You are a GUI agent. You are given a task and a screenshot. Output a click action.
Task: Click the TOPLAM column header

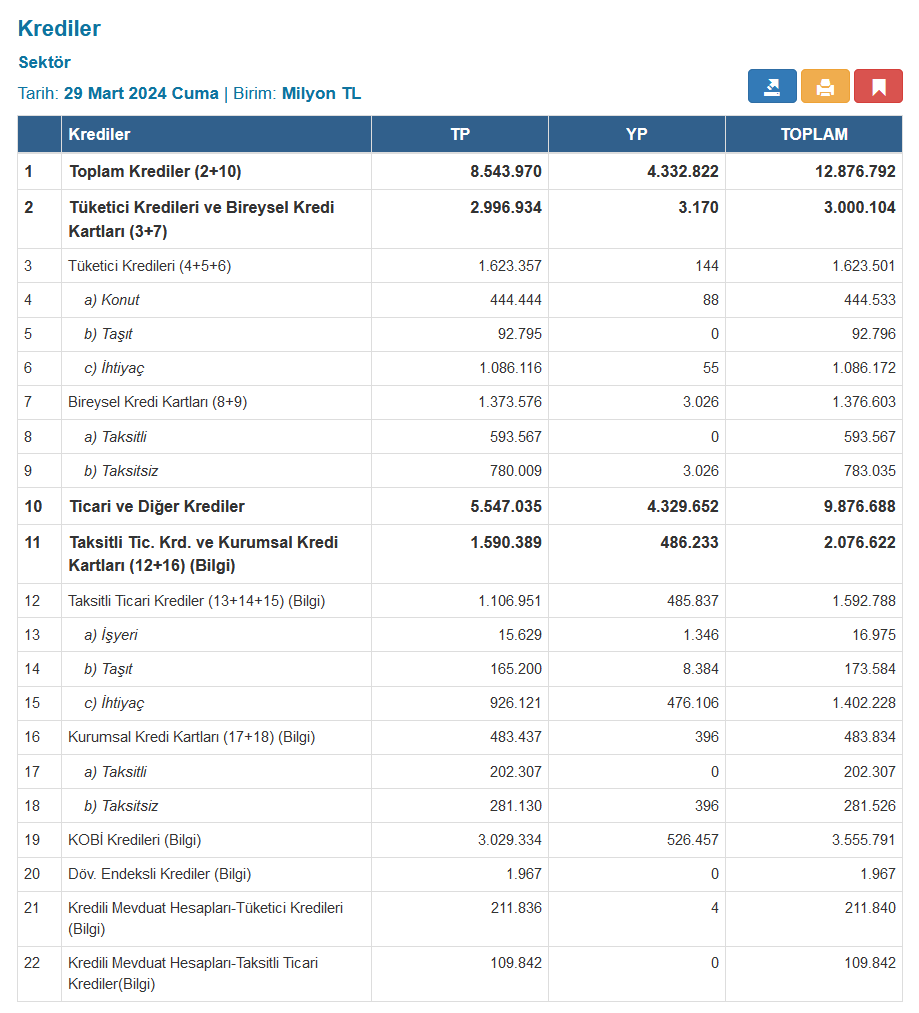coord(814,134)
